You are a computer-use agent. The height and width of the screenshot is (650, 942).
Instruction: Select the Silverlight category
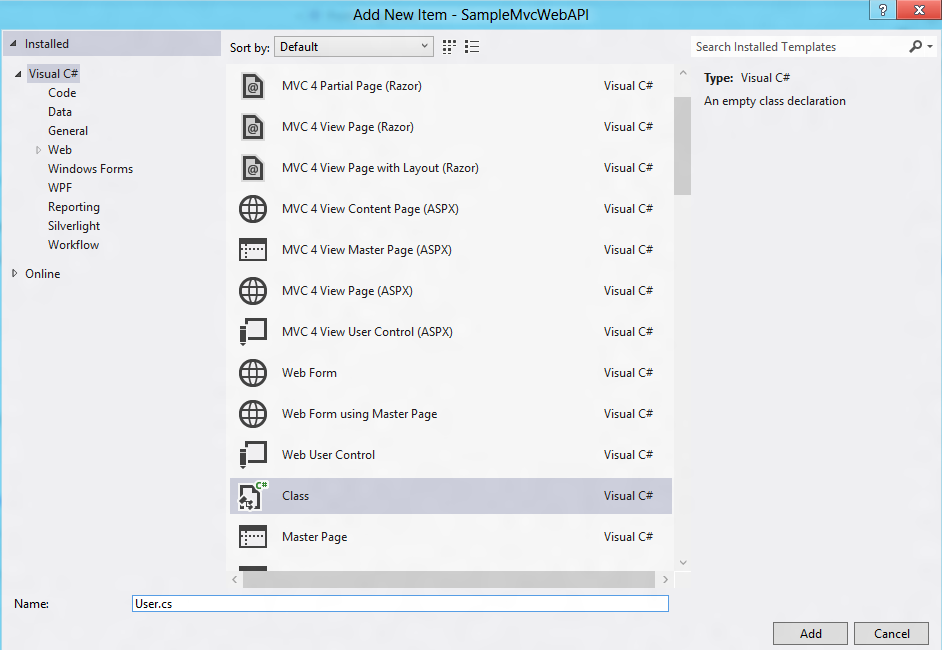[74, 226]
